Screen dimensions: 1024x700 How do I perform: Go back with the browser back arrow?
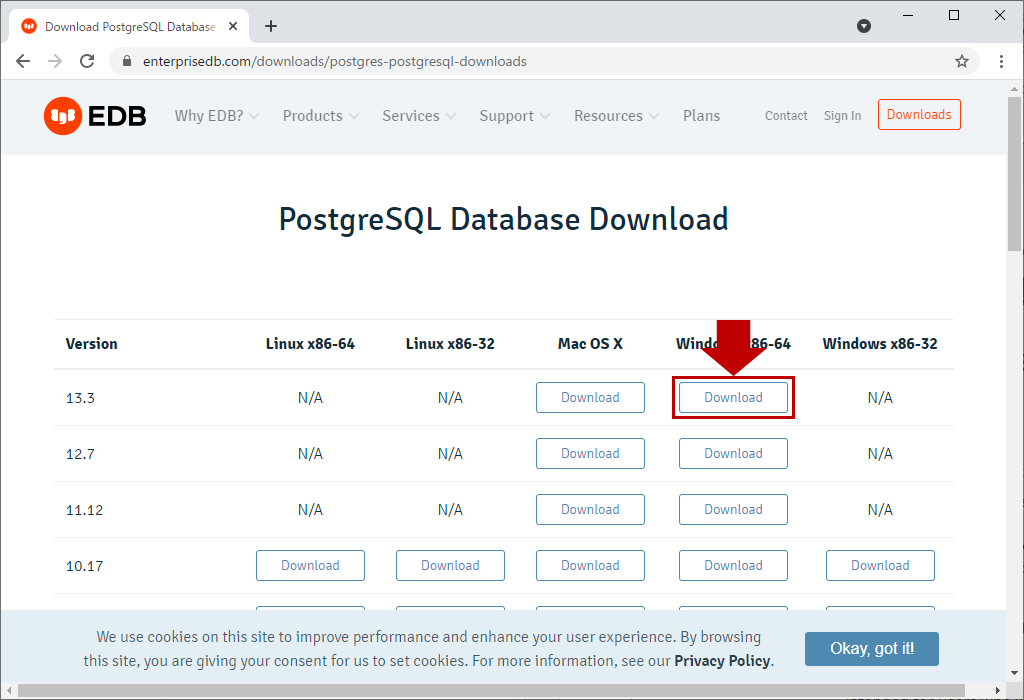[x=23, y=61]
